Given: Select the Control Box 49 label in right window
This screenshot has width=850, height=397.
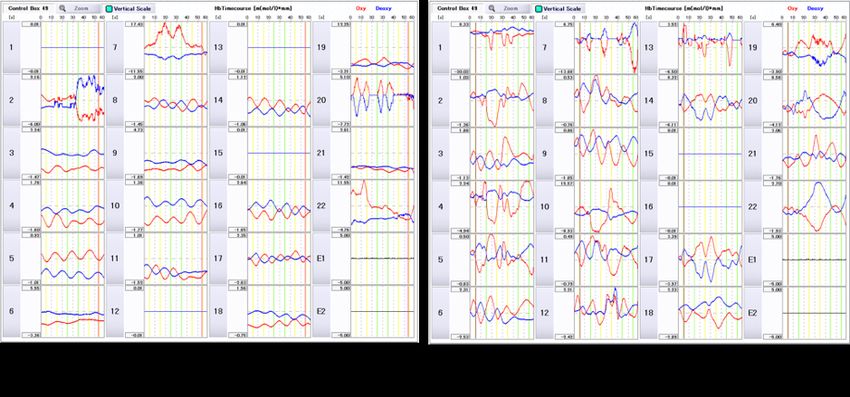Looking at the screenshot, I should click(x=458, y=8).
